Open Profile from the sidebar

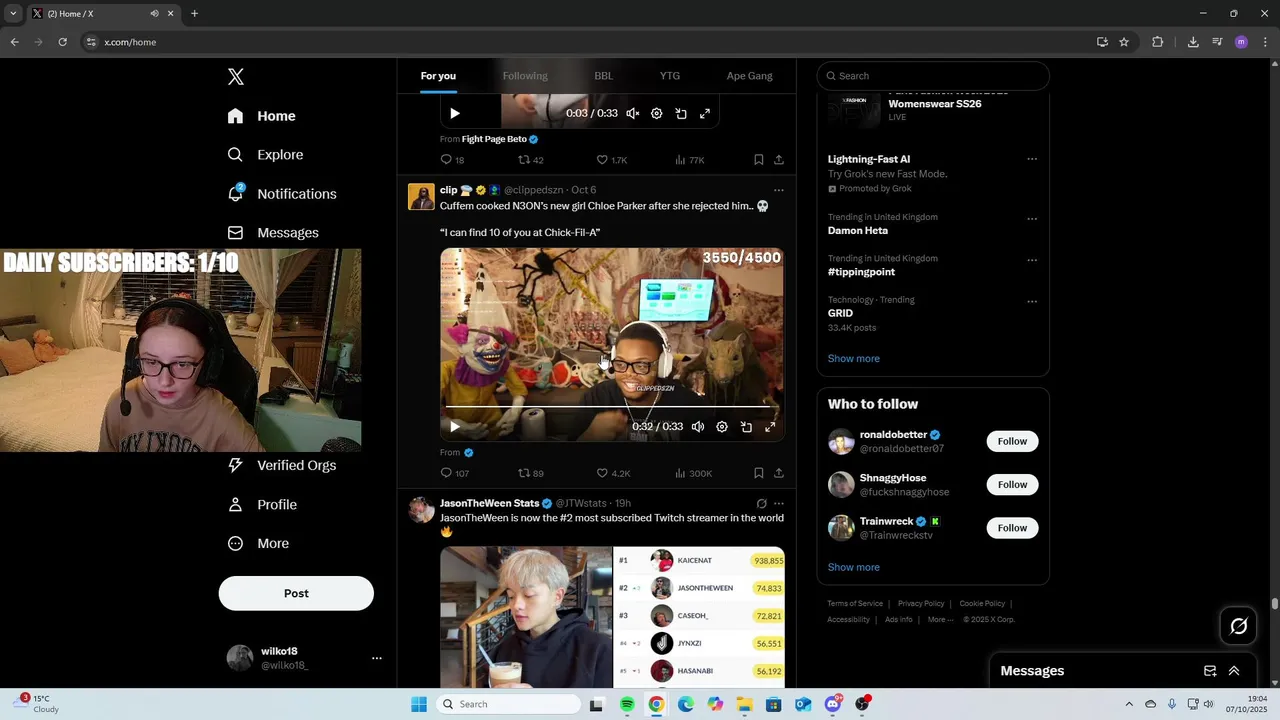click(262, 505)
